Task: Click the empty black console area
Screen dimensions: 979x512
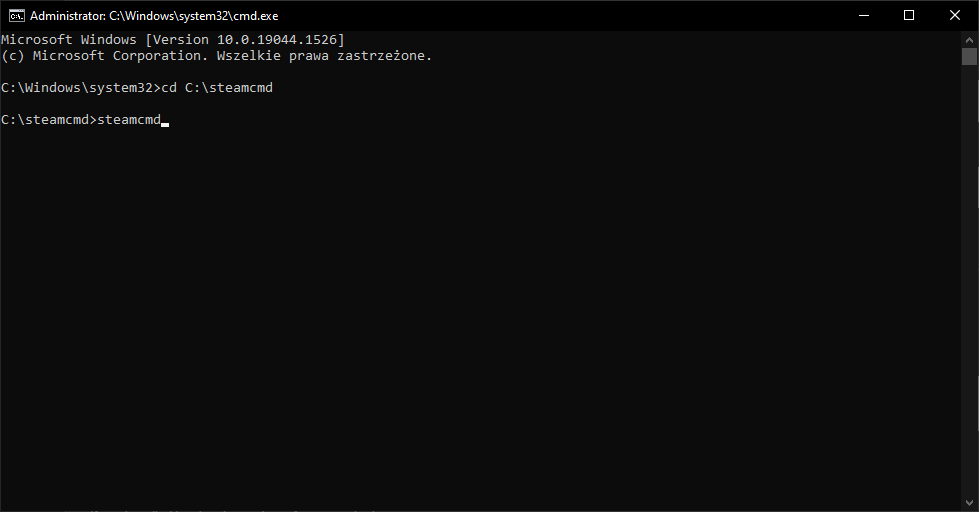Action: click(x=480, y=320)
